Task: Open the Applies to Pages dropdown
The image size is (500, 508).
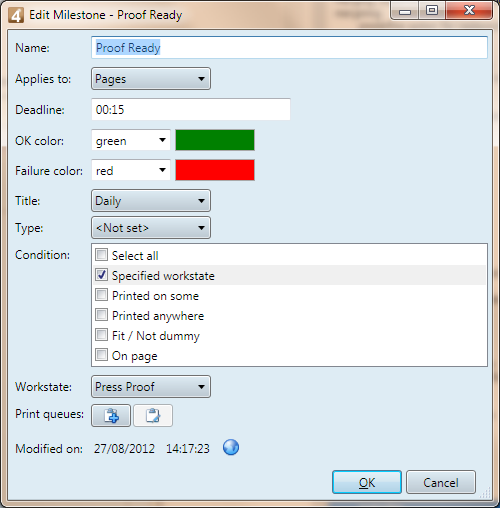Action: tap(151, 79)
